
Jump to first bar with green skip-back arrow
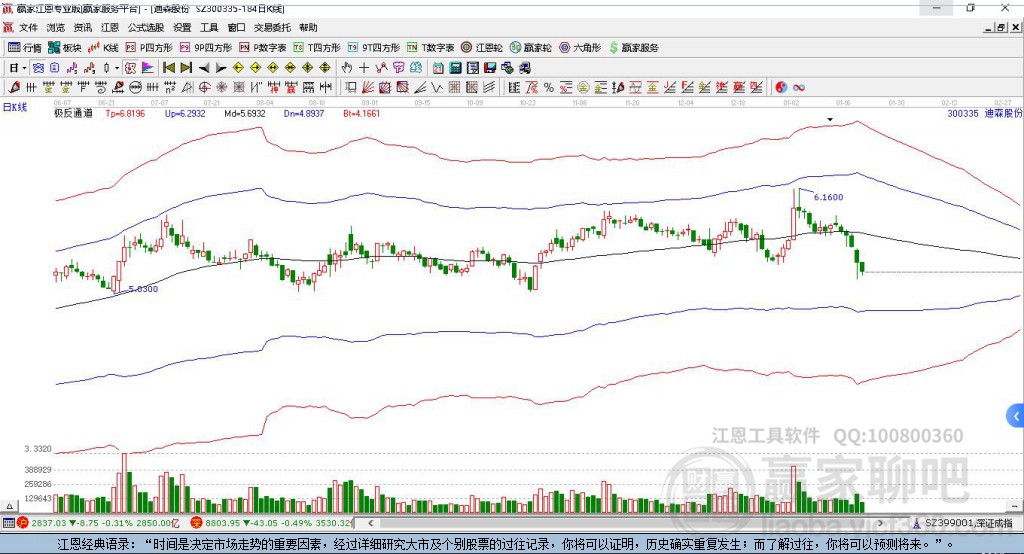coord(168,67)
